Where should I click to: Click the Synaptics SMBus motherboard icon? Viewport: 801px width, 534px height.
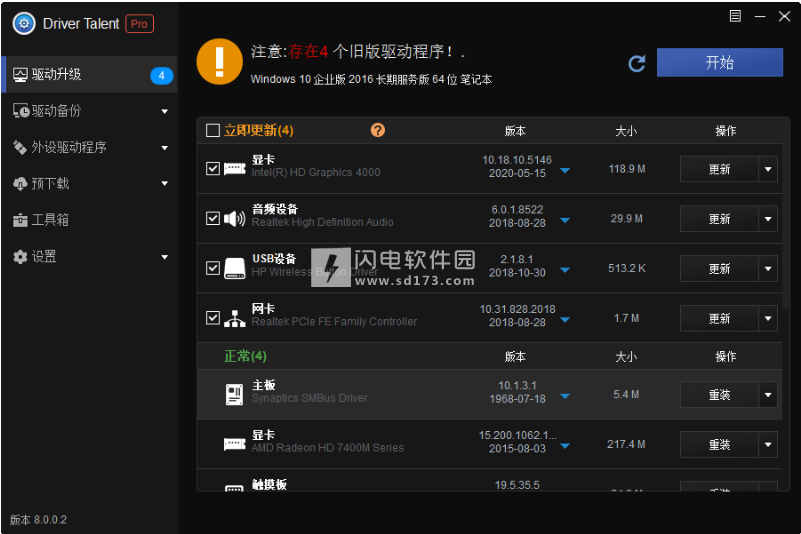point(234,394)
